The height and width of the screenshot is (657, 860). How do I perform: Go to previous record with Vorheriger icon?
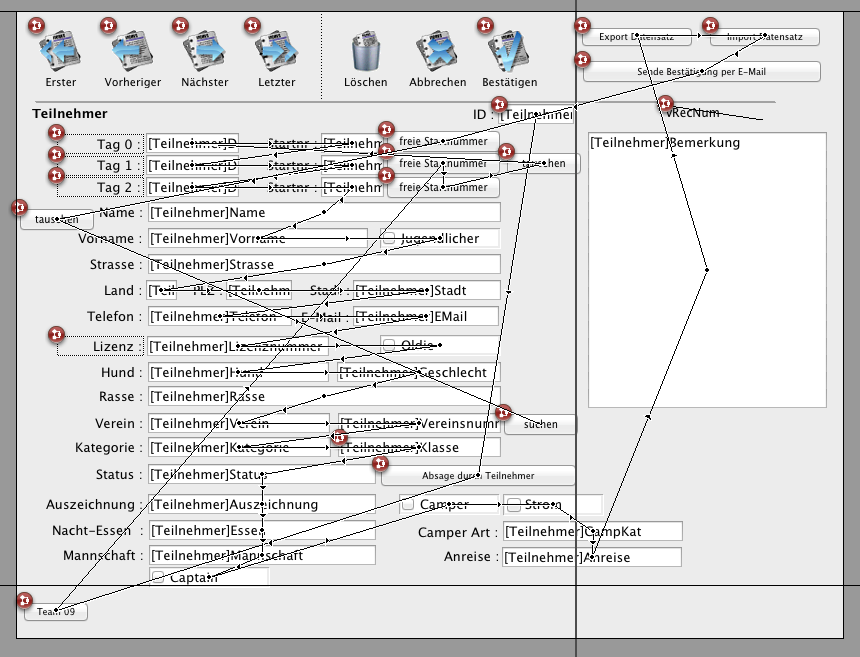132,52
